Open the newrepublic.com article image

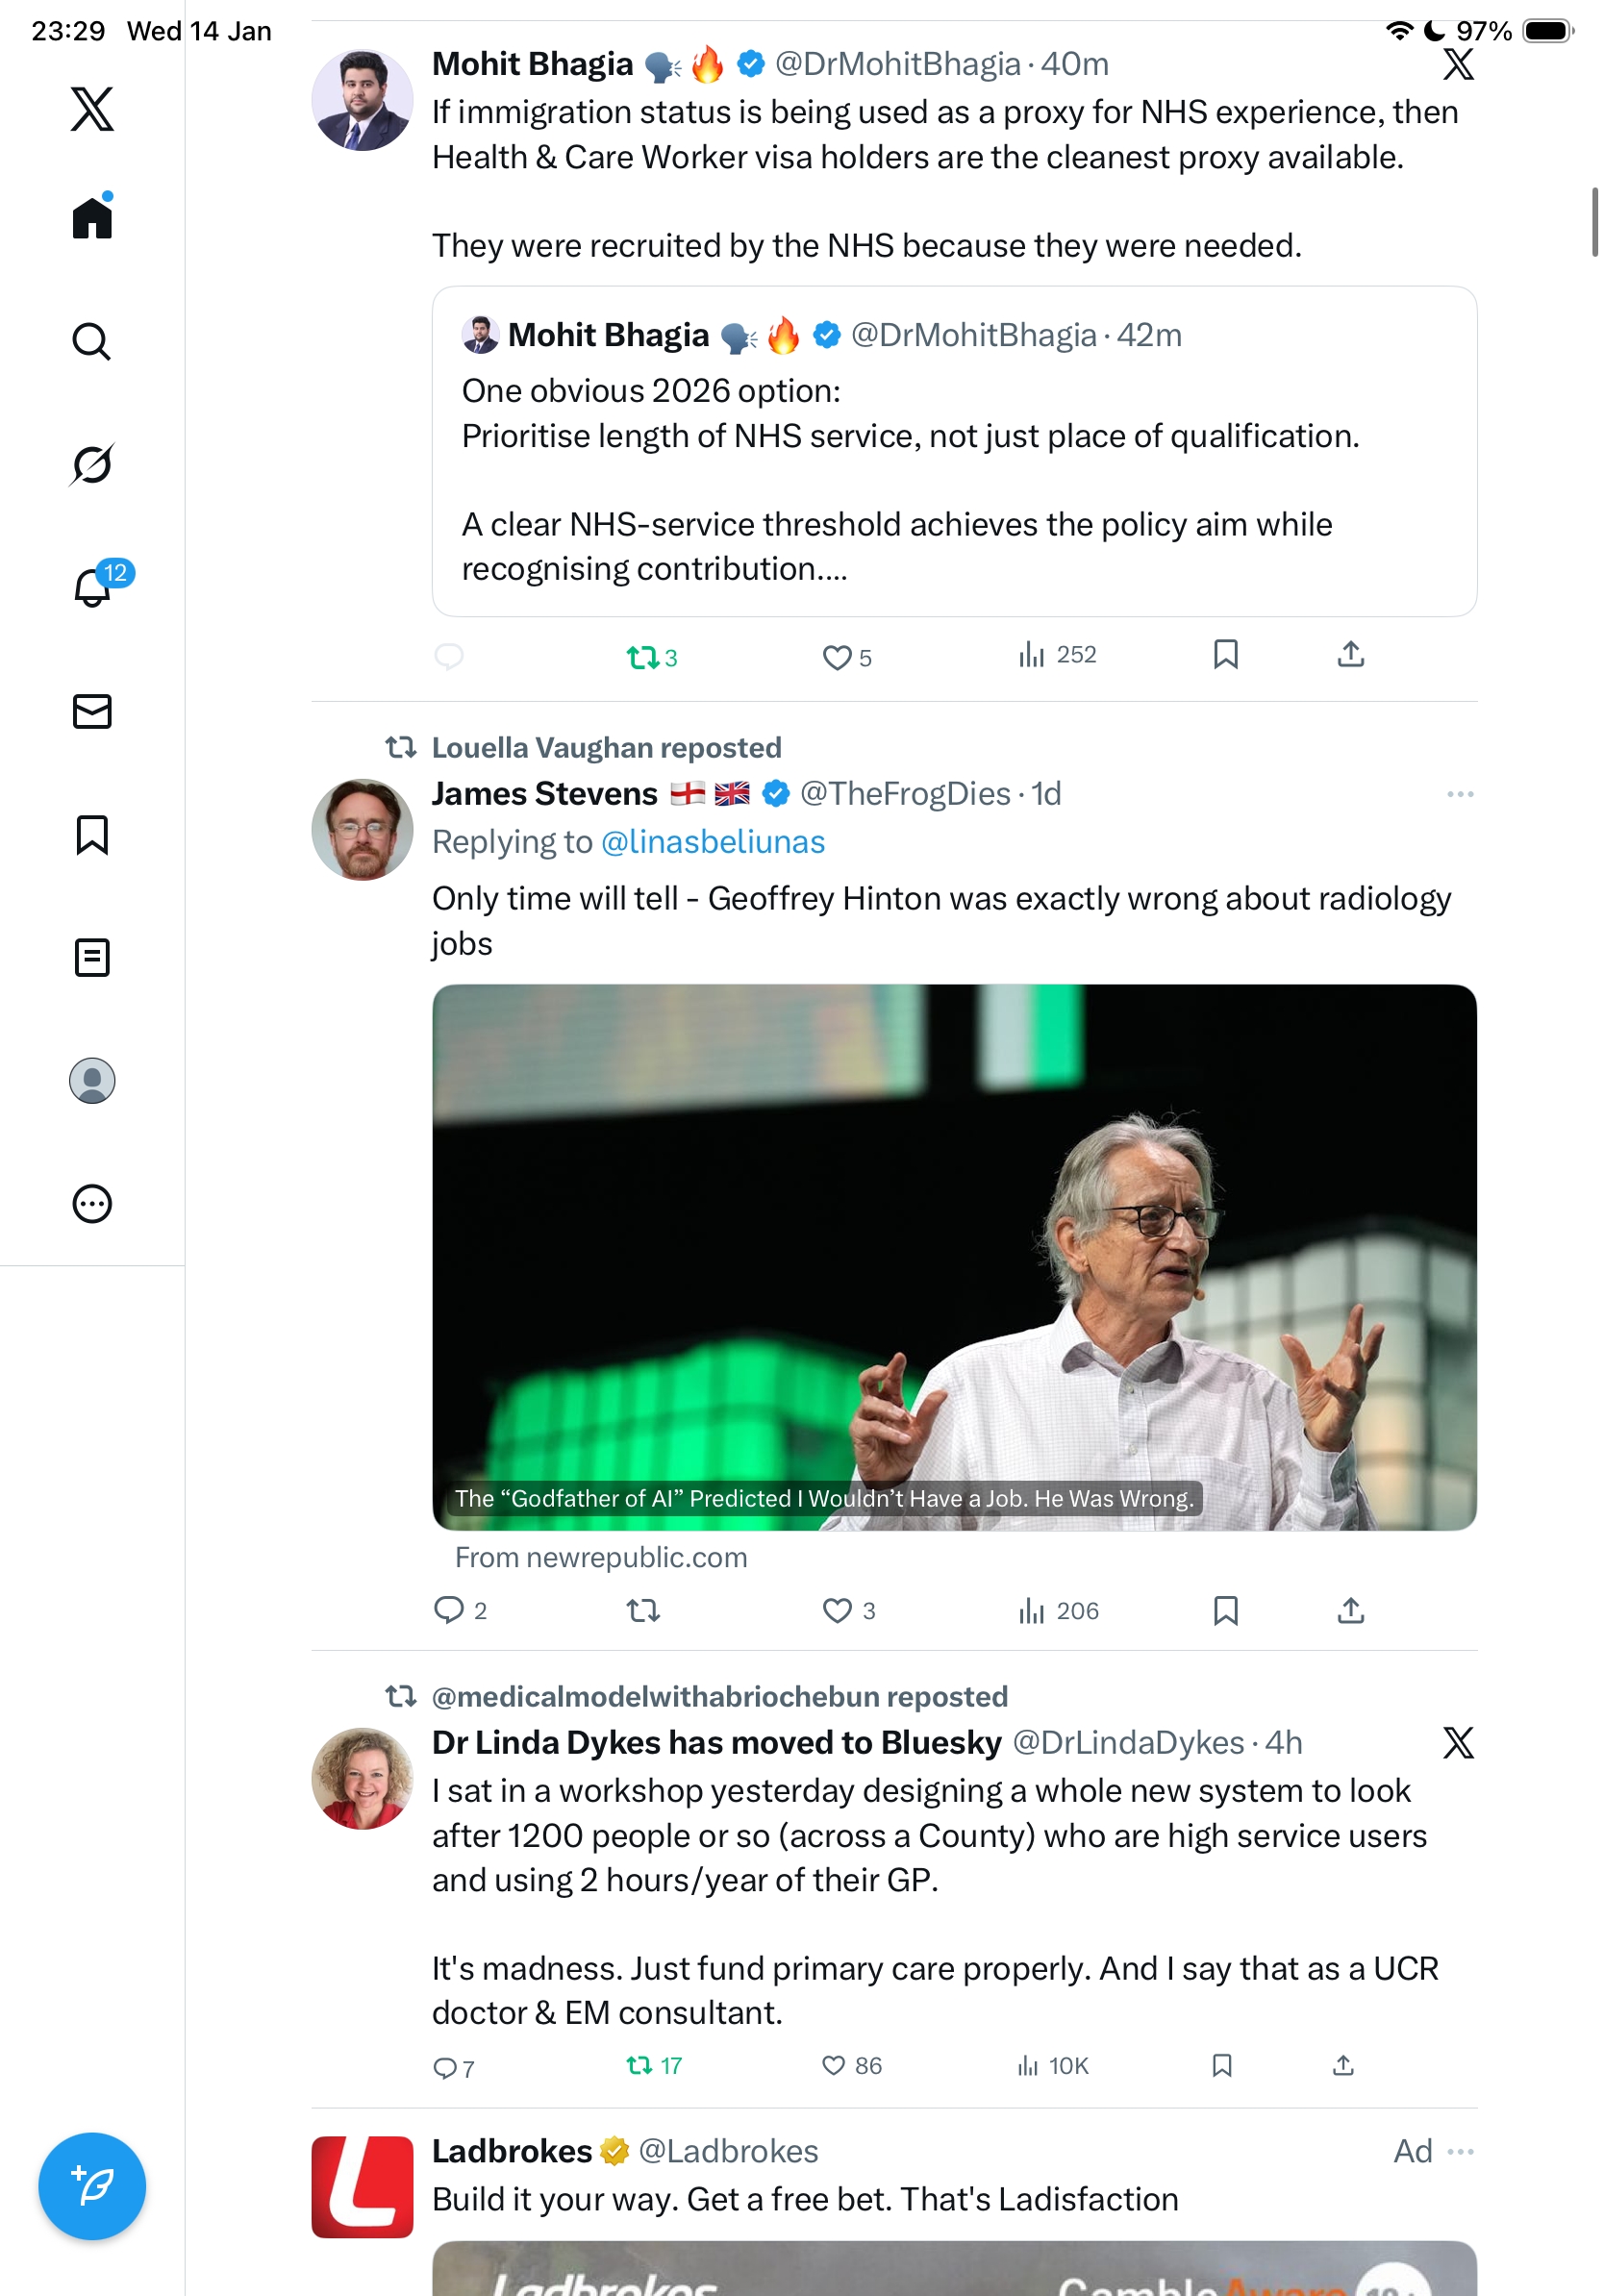point(954,1257)
